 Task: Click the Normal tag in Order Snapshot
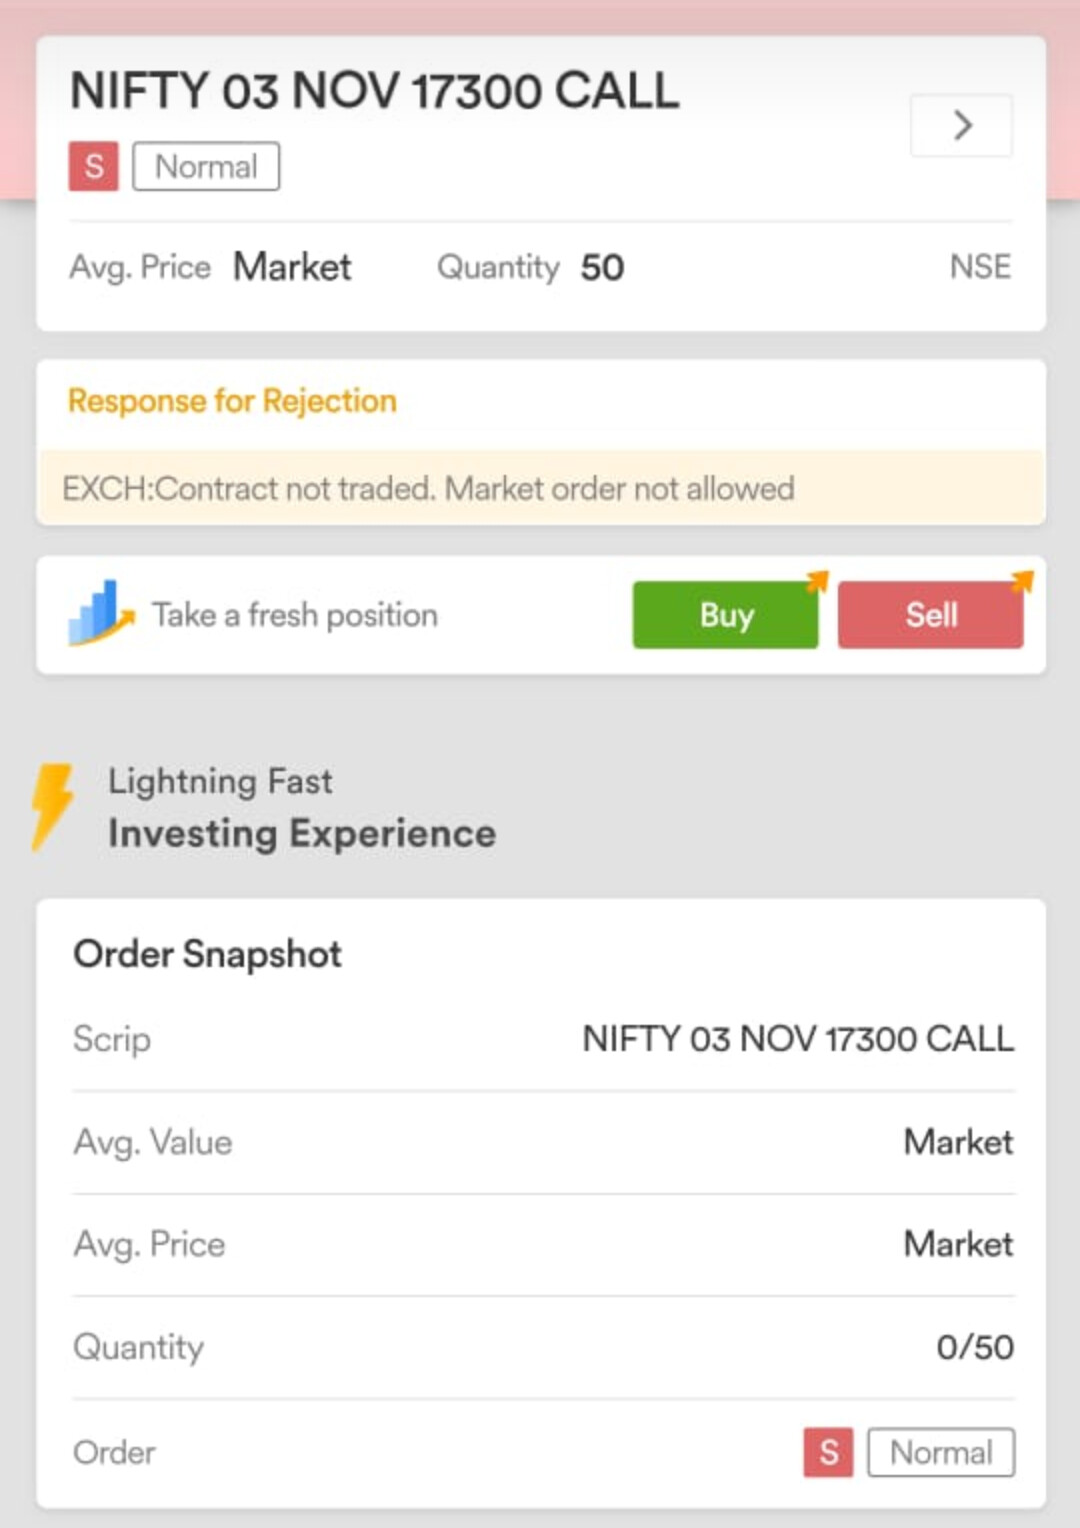(x=940, y=1452)
